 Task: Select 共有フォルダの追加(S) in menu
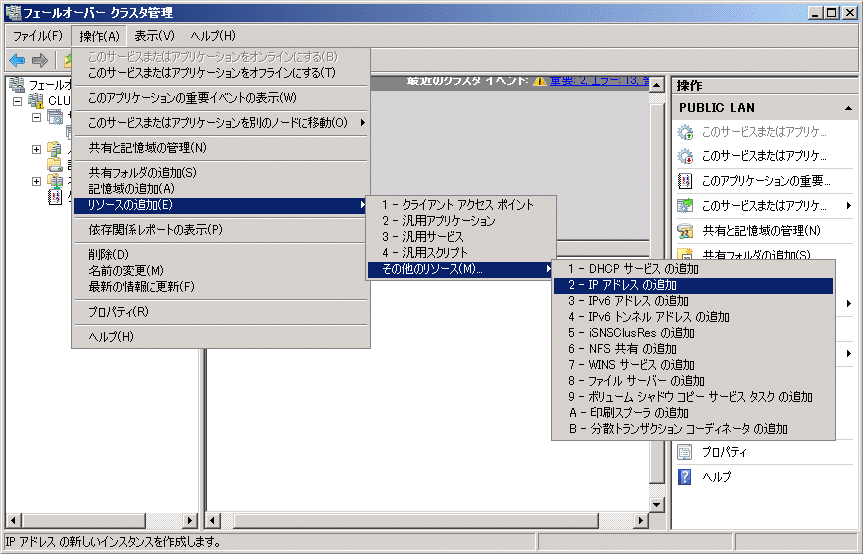(142, 173)
